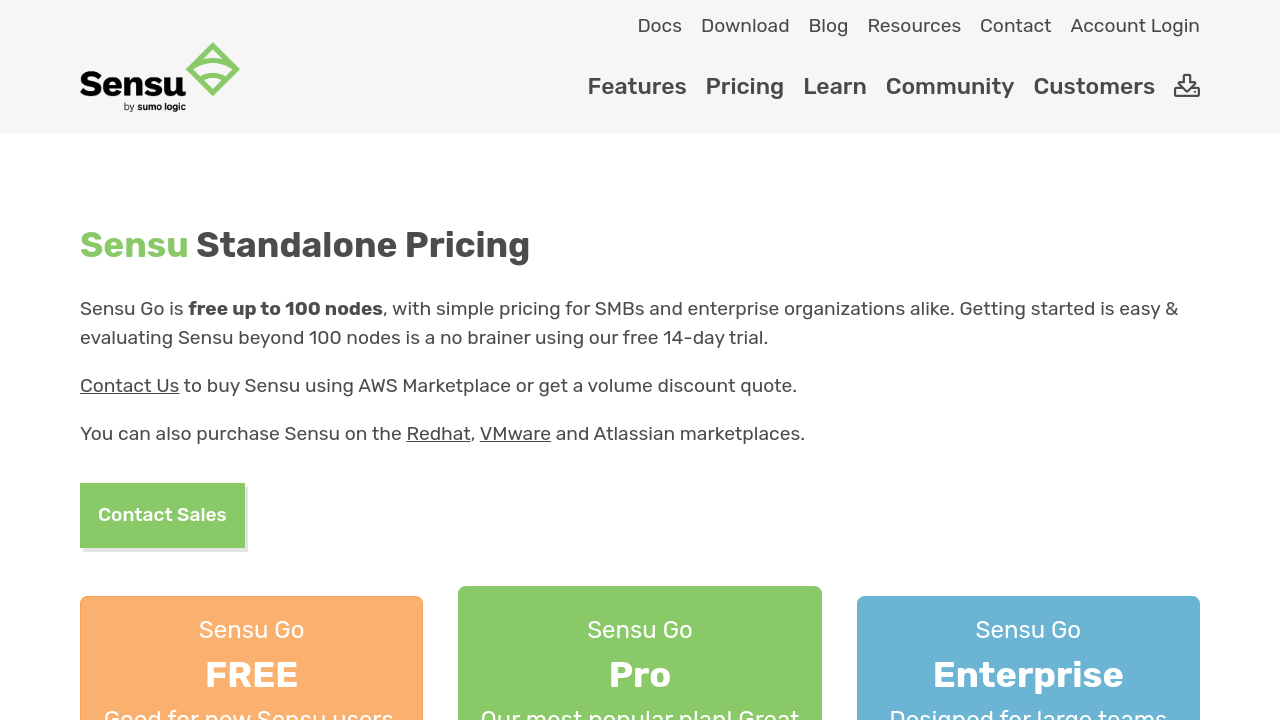Click the Contact link in top bar

tap(1015, 26)
